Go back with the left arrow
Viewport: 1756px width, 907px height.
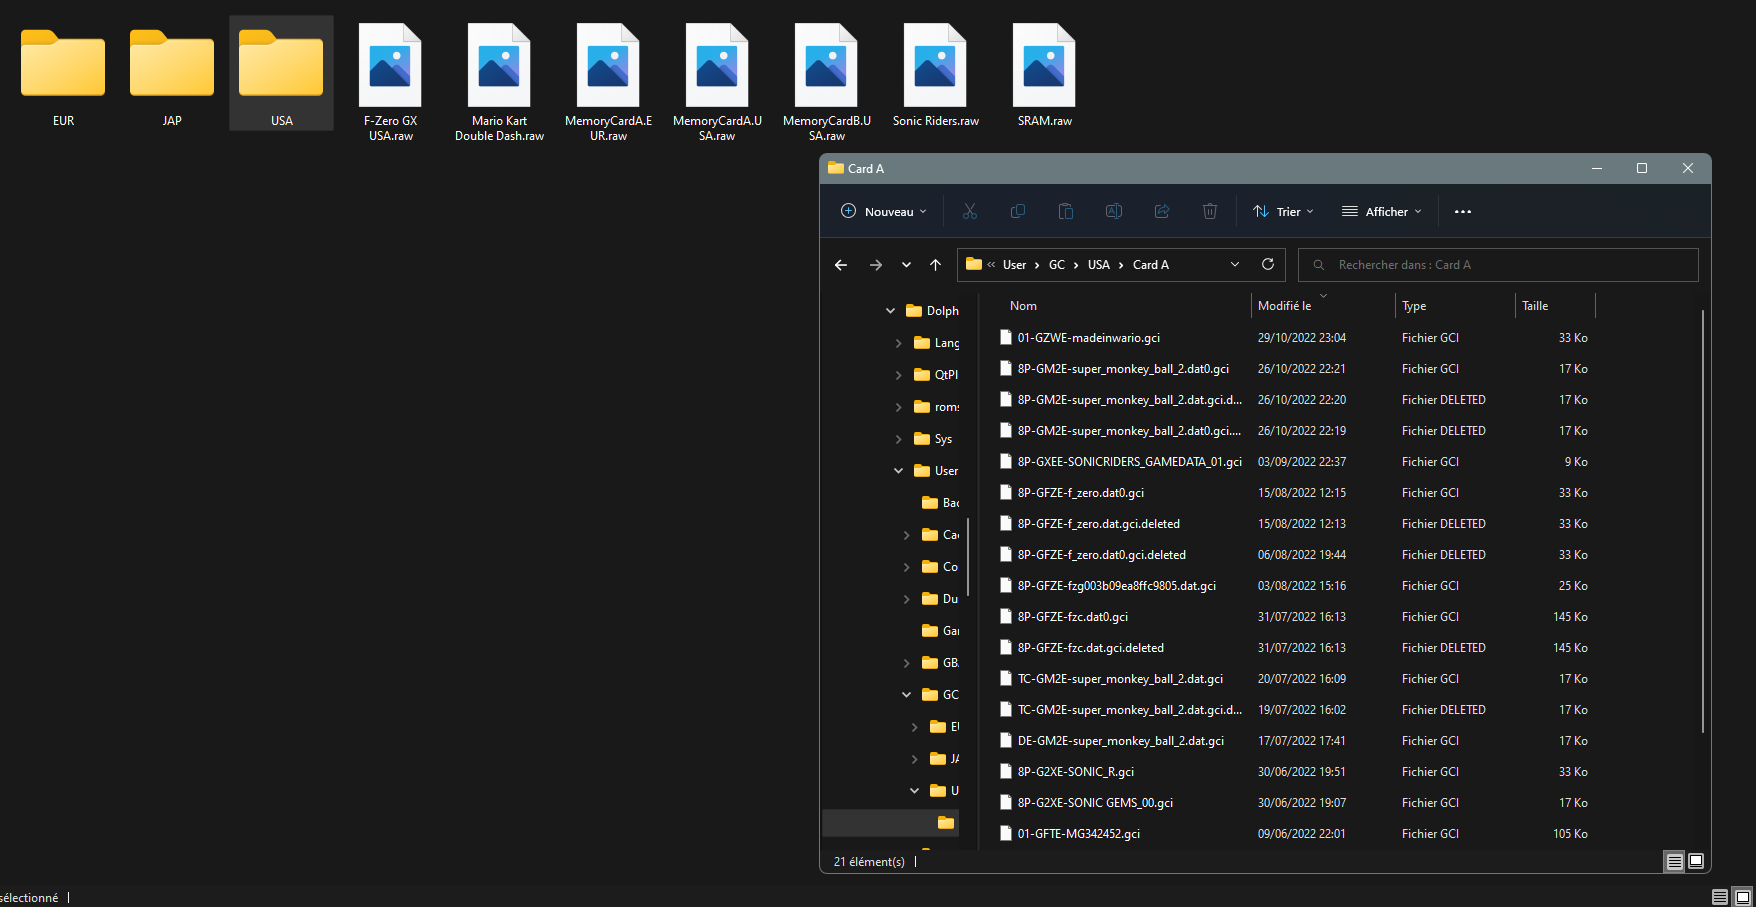click(841, 265)
